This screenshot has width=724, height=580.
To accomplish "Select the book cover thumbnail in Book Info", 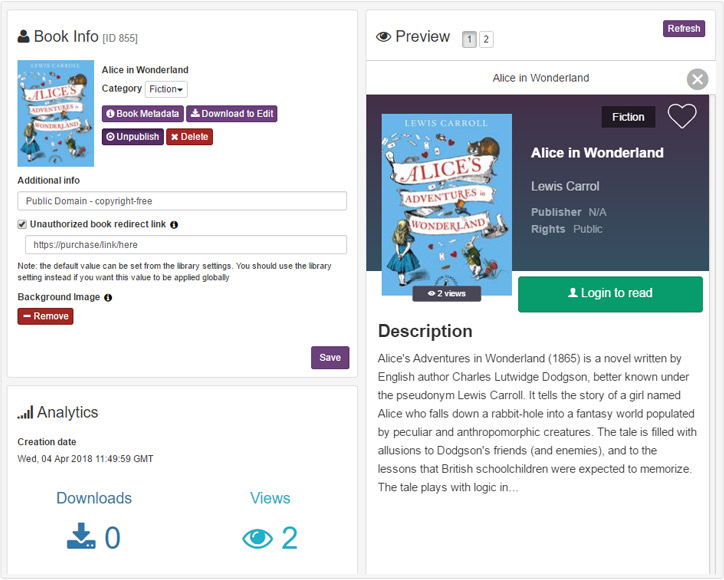I will [56, 114].
